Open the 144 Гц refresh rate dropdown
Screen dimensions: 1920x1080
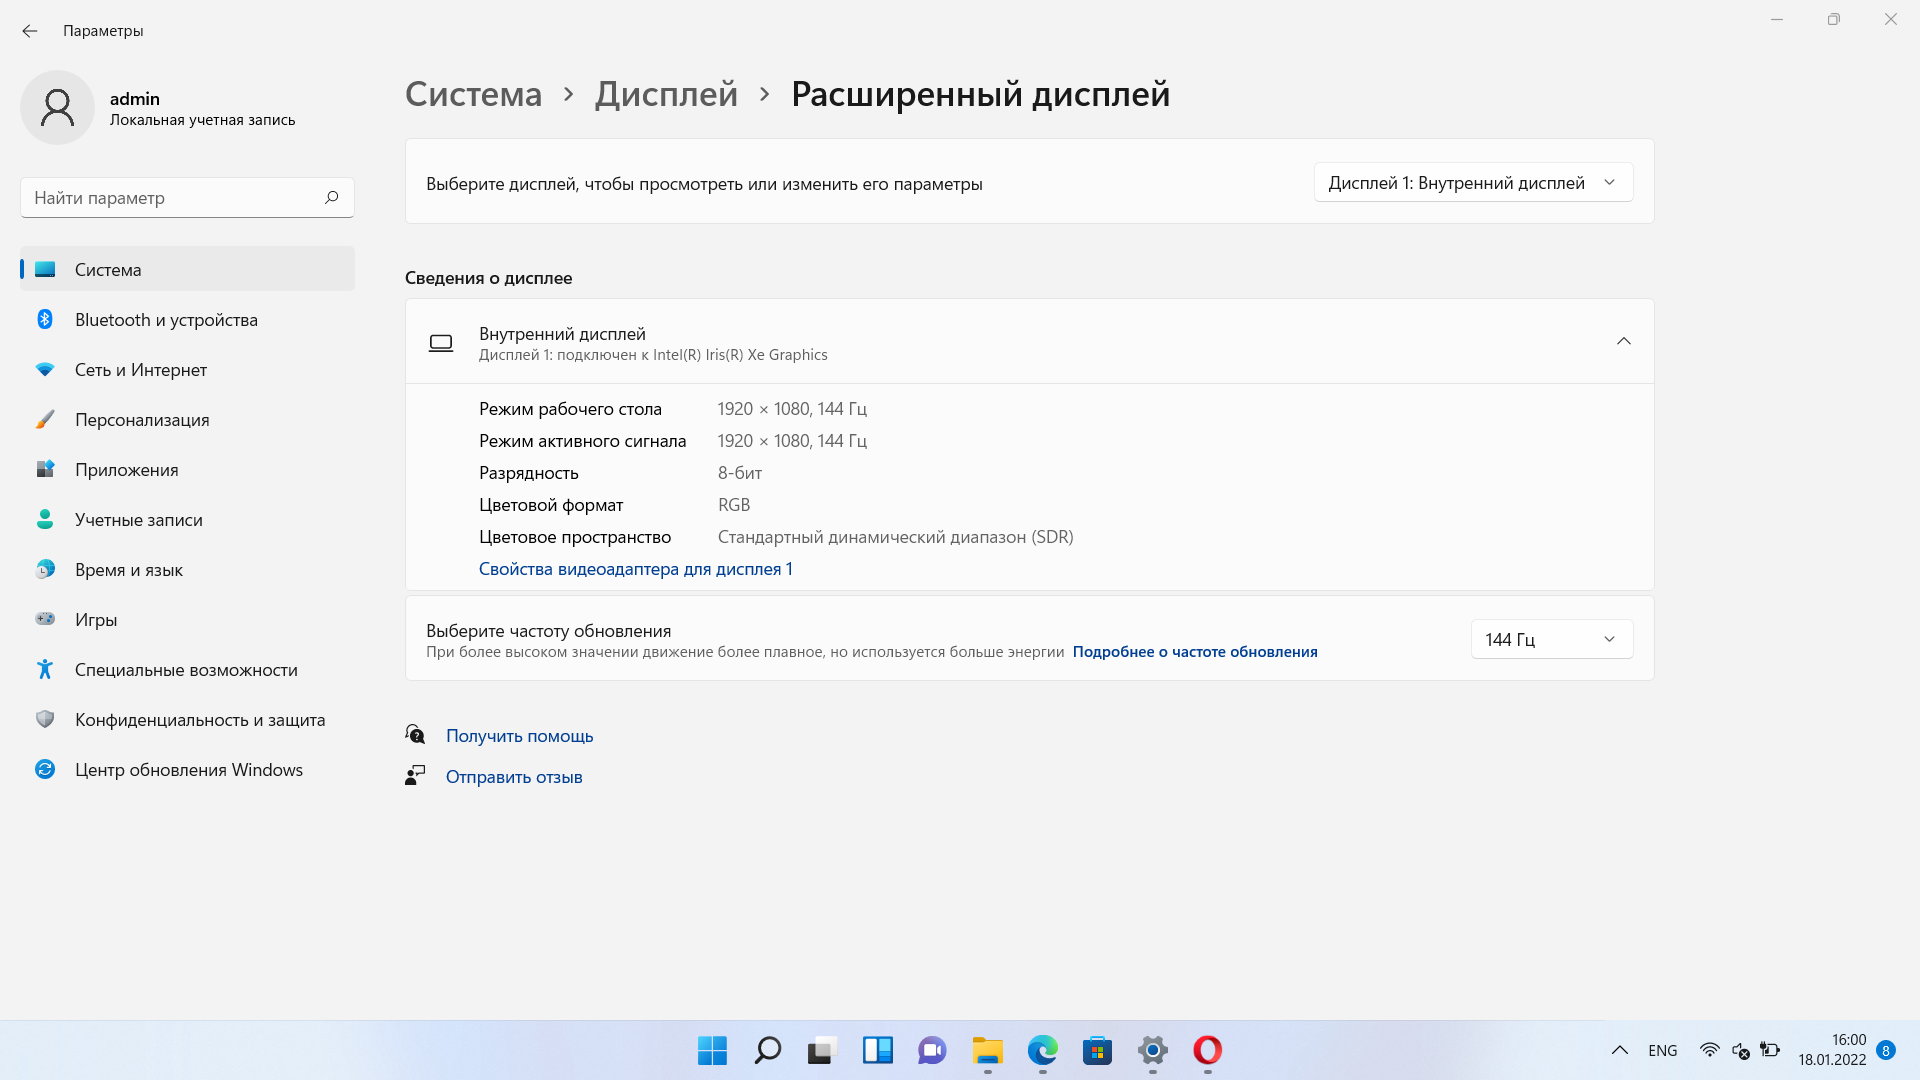point(1551,639)
